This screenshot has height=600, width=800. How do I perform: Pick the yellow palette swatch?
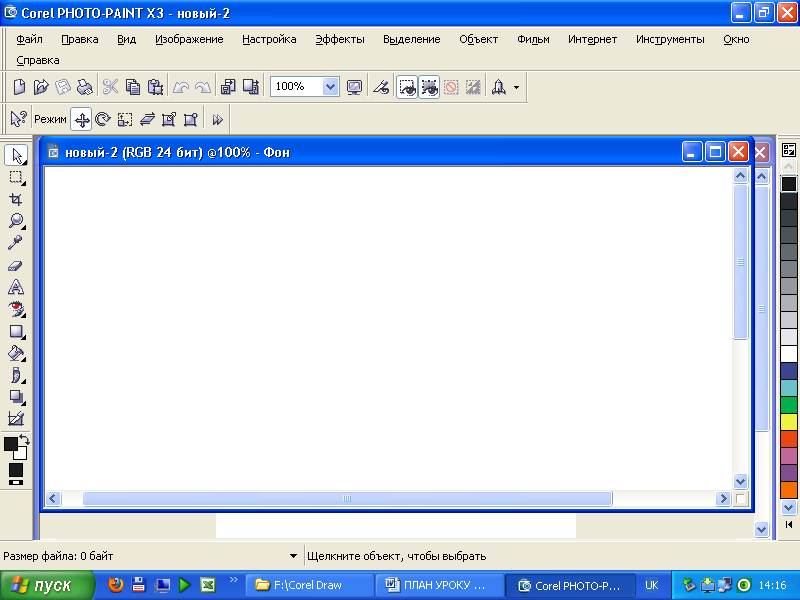(x=789, y=422)
